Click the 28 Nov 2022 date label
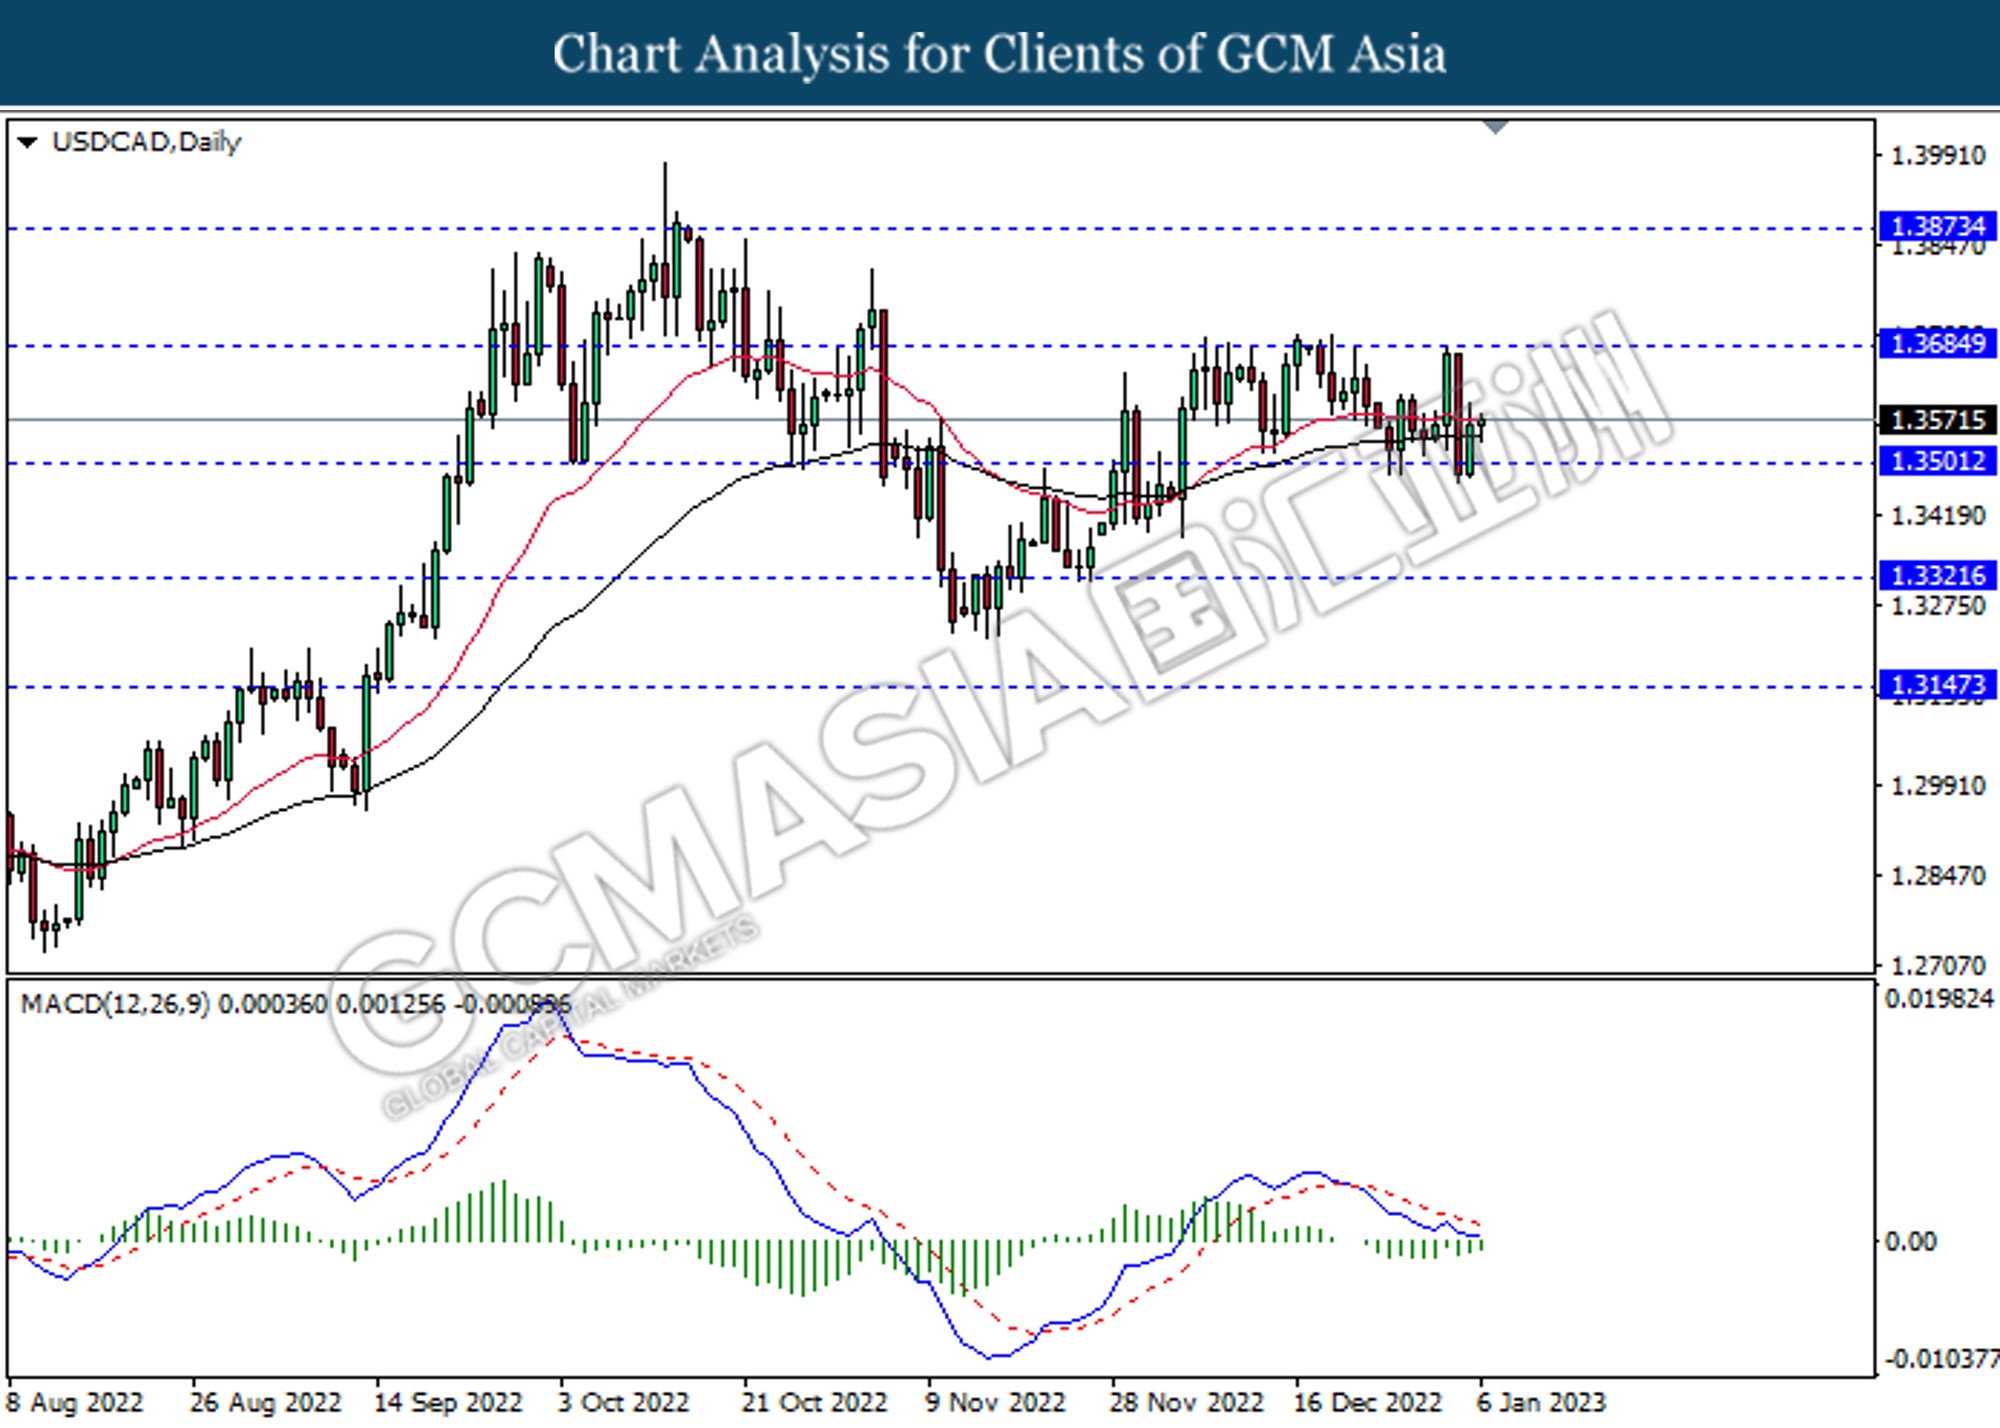2000x1428 pixels. (x=1186, y=1402)
